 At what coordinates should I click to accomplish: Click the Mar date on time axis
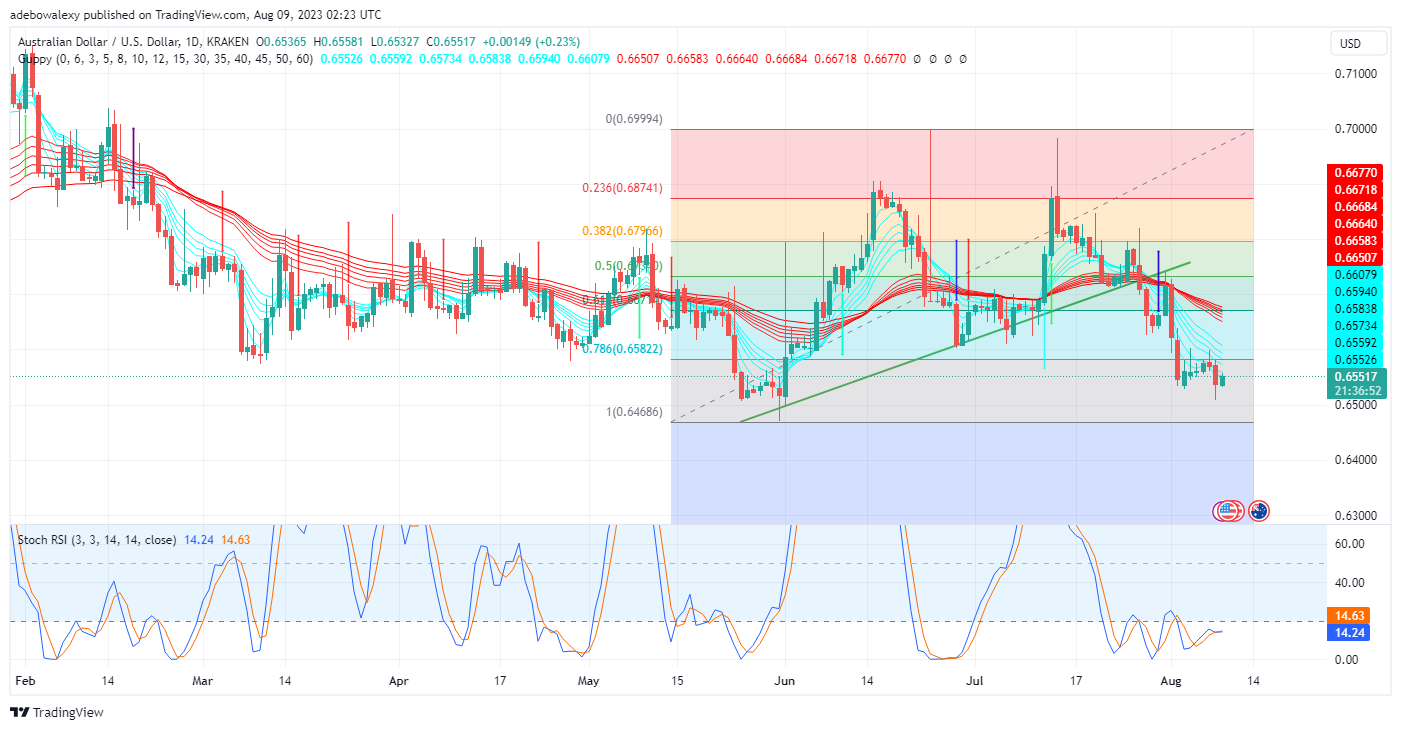tap(203, 681)
